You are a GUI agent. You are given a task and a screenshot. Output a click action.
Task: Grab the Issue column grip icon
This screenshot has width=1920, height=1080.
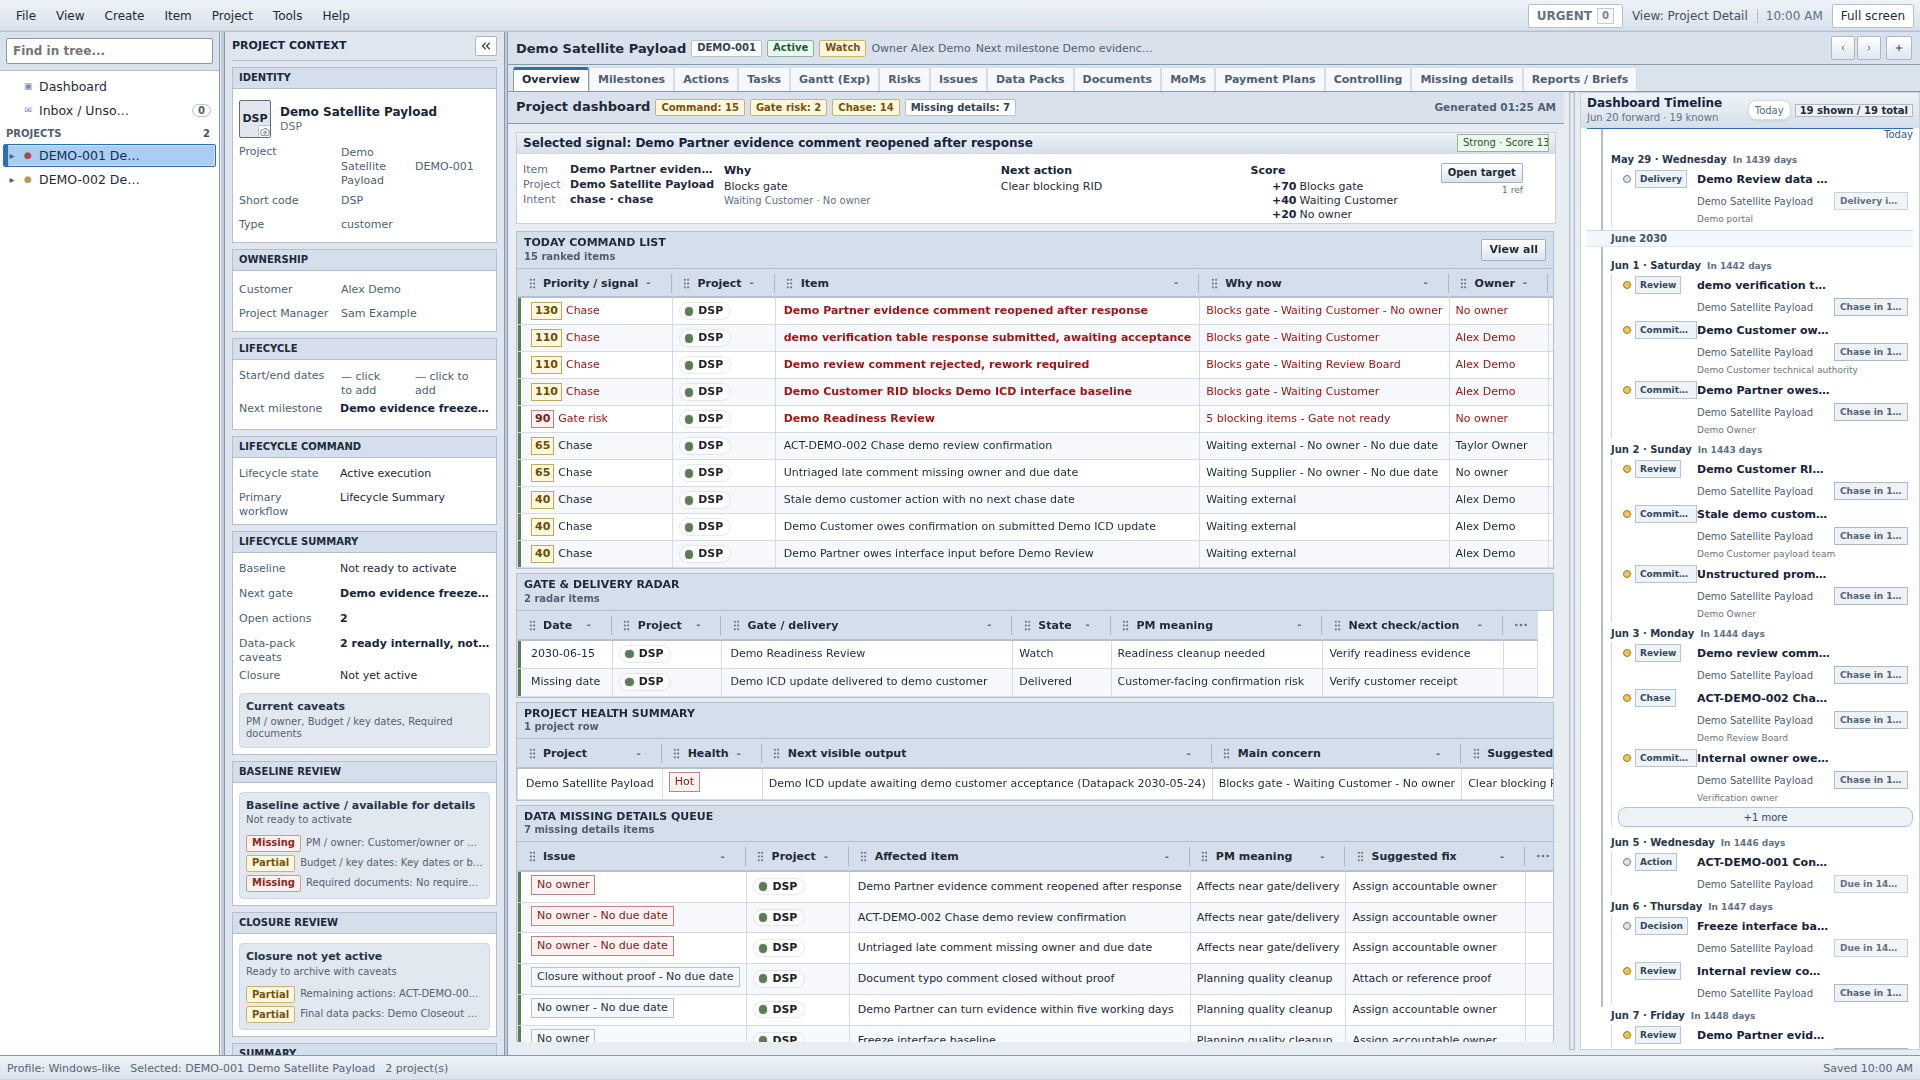[x=532, y=857]
